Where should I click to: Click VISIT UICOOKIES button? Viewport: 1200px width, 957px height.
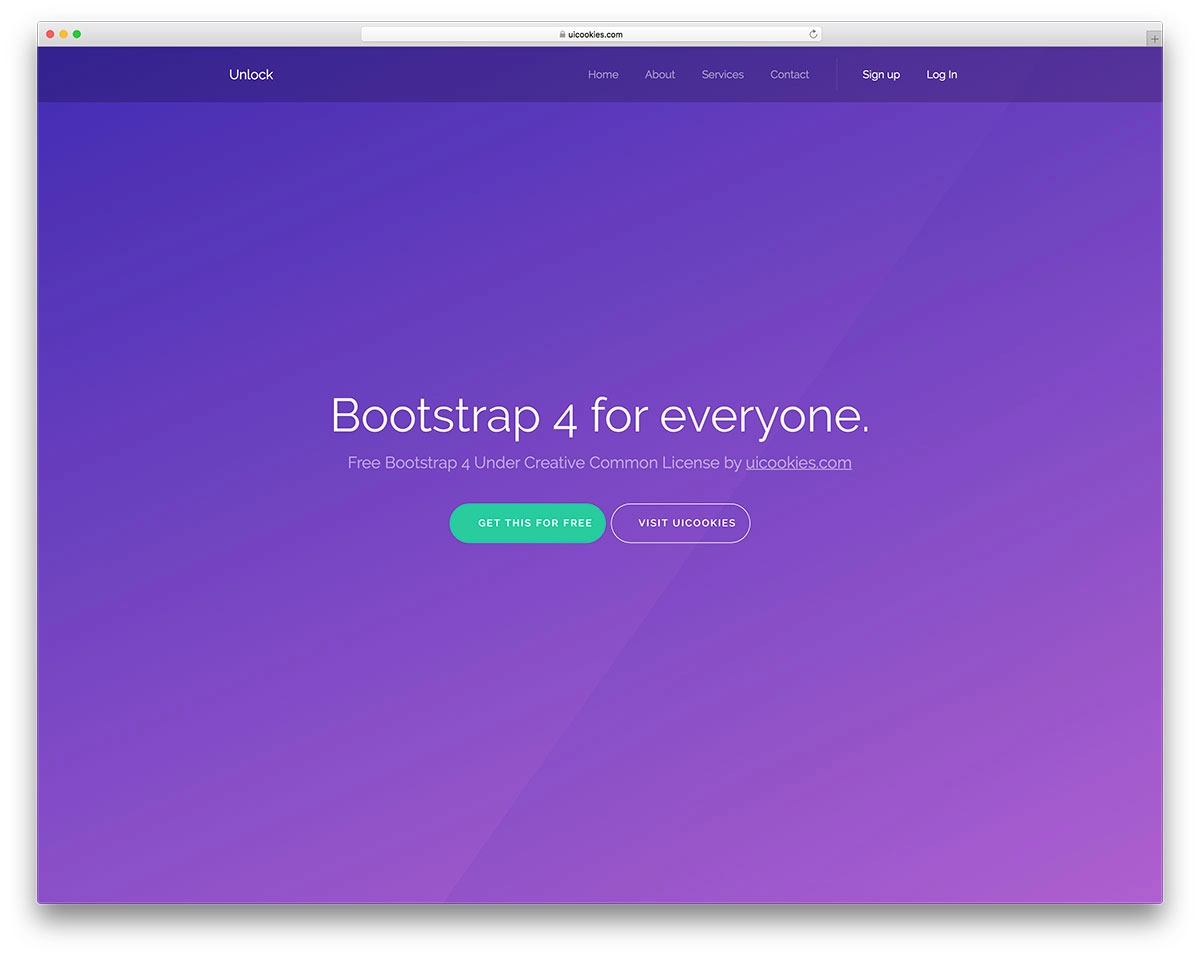[x=681, y=523]
